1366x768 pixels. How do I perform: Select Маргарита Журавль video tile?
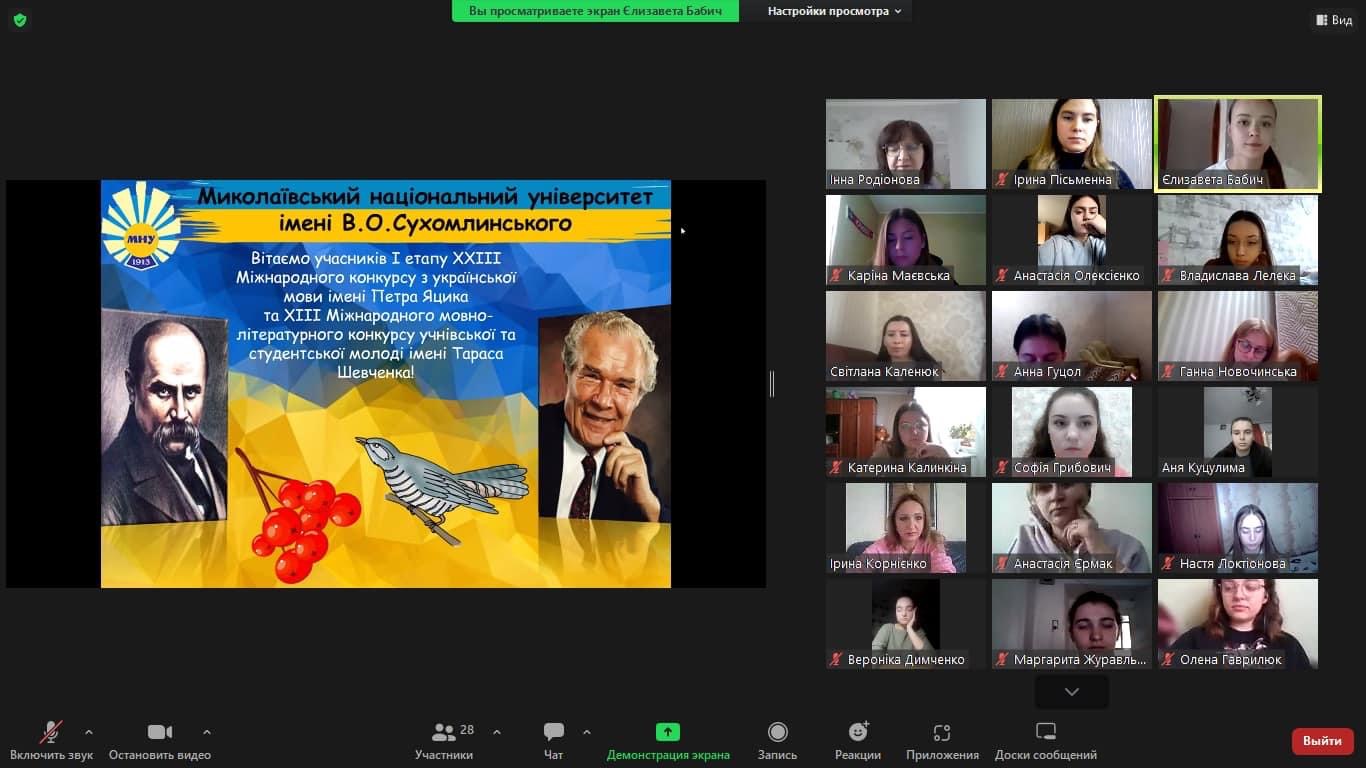pyautogui.click(x=1072, y=624)
